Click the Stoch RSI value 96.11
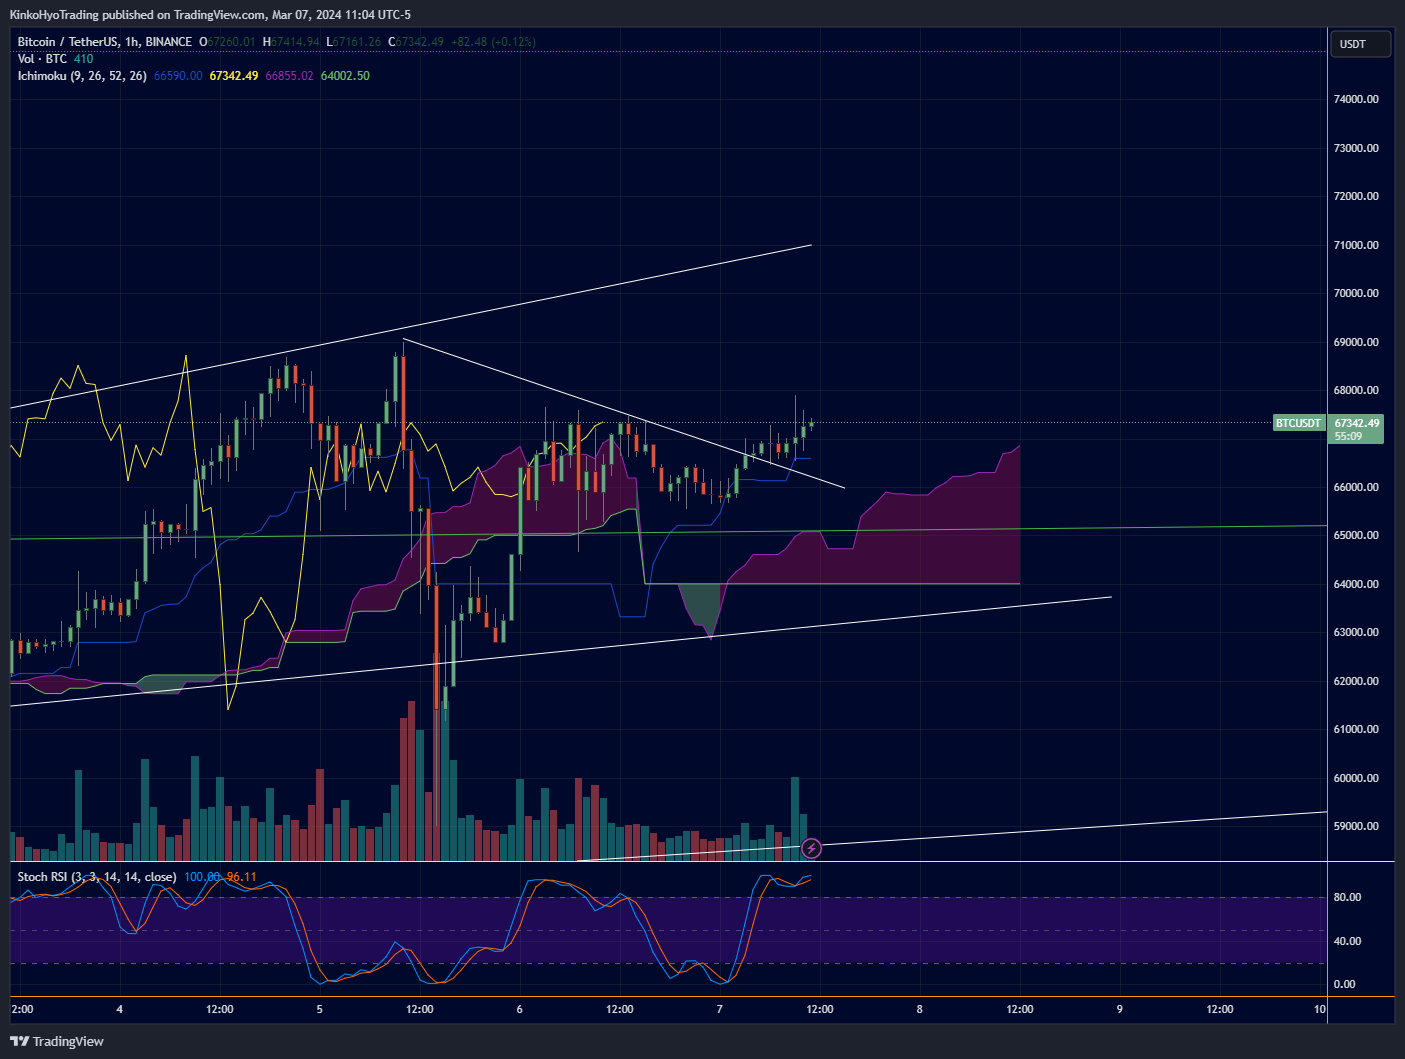 [241, 877]
